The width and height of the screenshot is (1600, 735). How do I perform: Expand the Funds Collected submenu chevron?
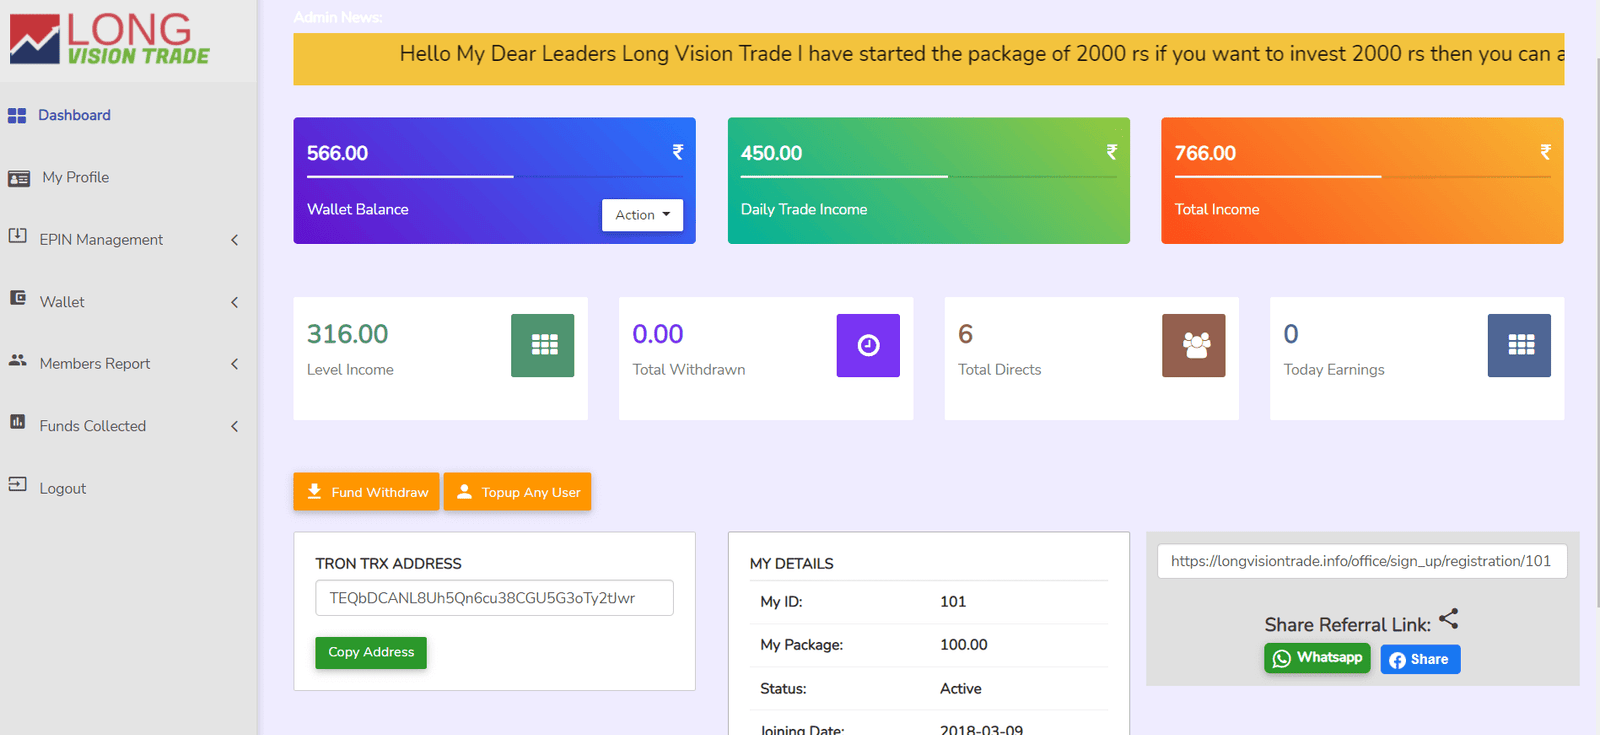[x=235, y=426]
